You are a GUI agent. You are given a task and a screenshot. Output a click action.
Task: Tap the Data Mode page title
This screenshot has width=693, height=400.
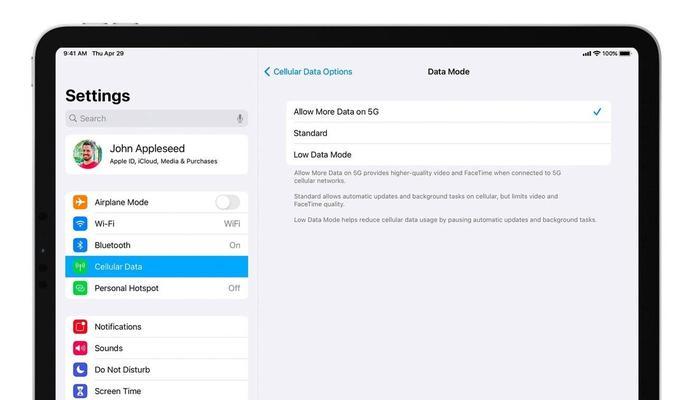click(448, 72)
